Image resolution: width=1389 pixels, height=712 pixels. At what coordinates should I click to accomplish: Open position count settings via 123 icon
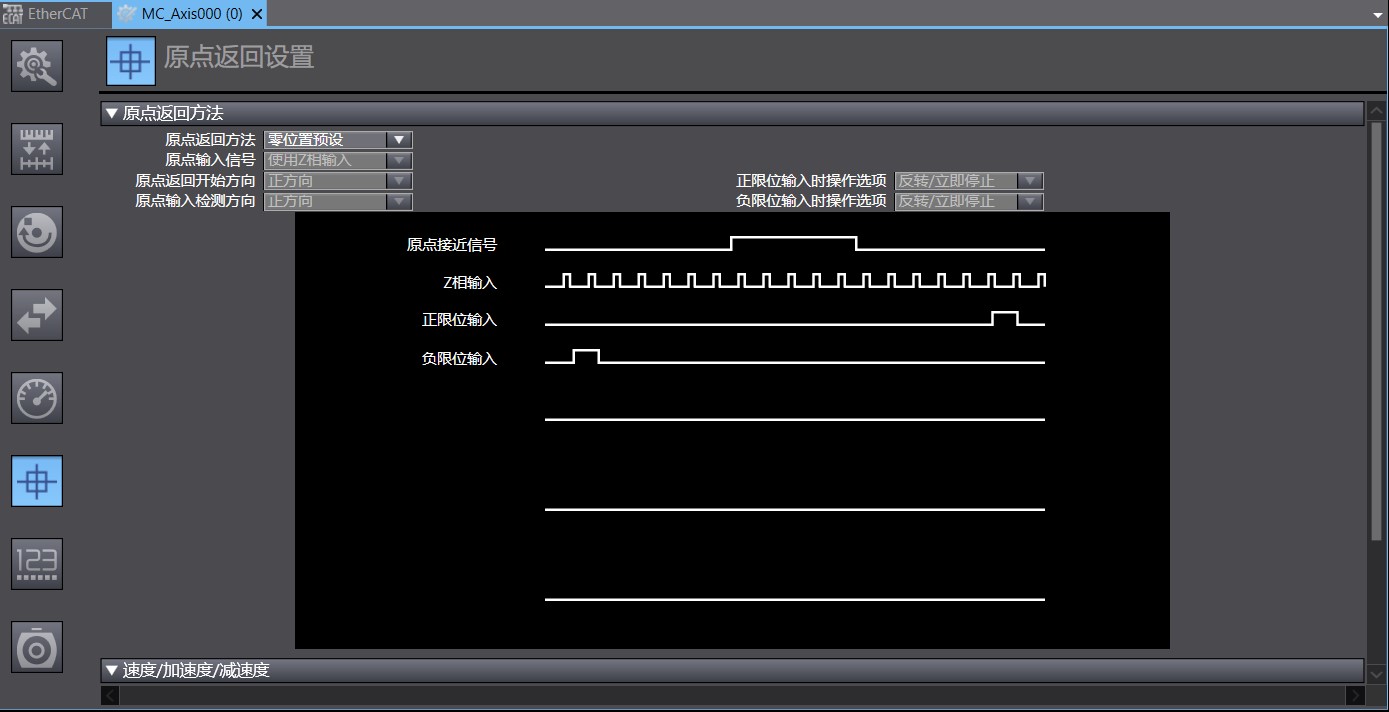(x=36, y=563)
